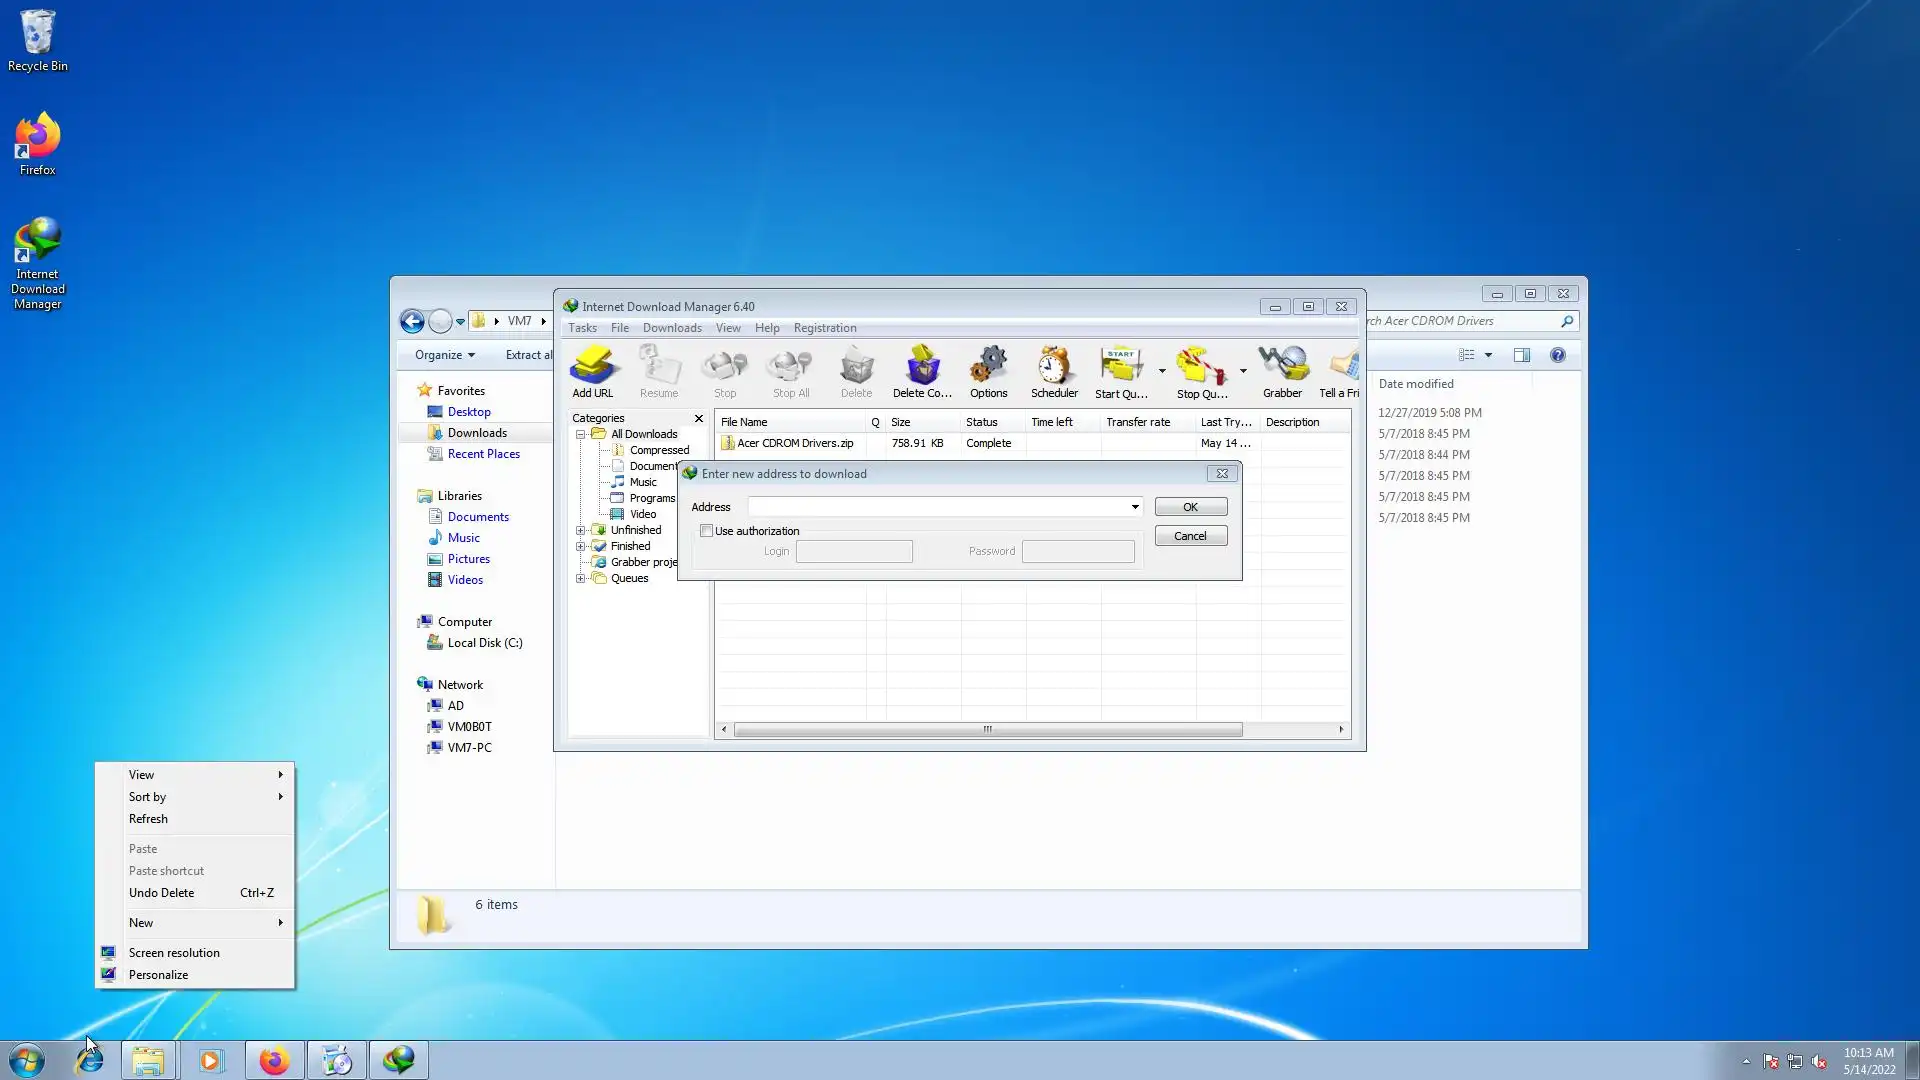Click Cancel in the address dialog
Viewport: 1920px width, 1080px height.
click(x=1190, y=536)
